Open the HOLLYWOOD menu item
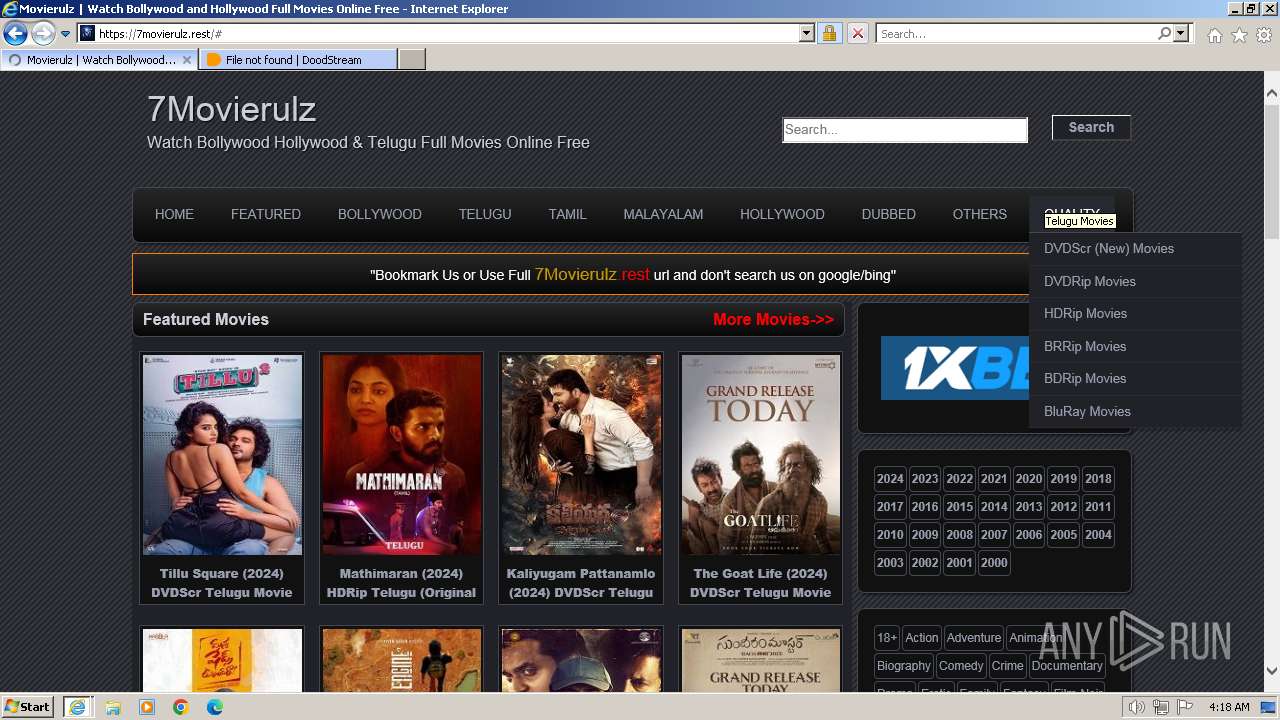 (782, 214)
